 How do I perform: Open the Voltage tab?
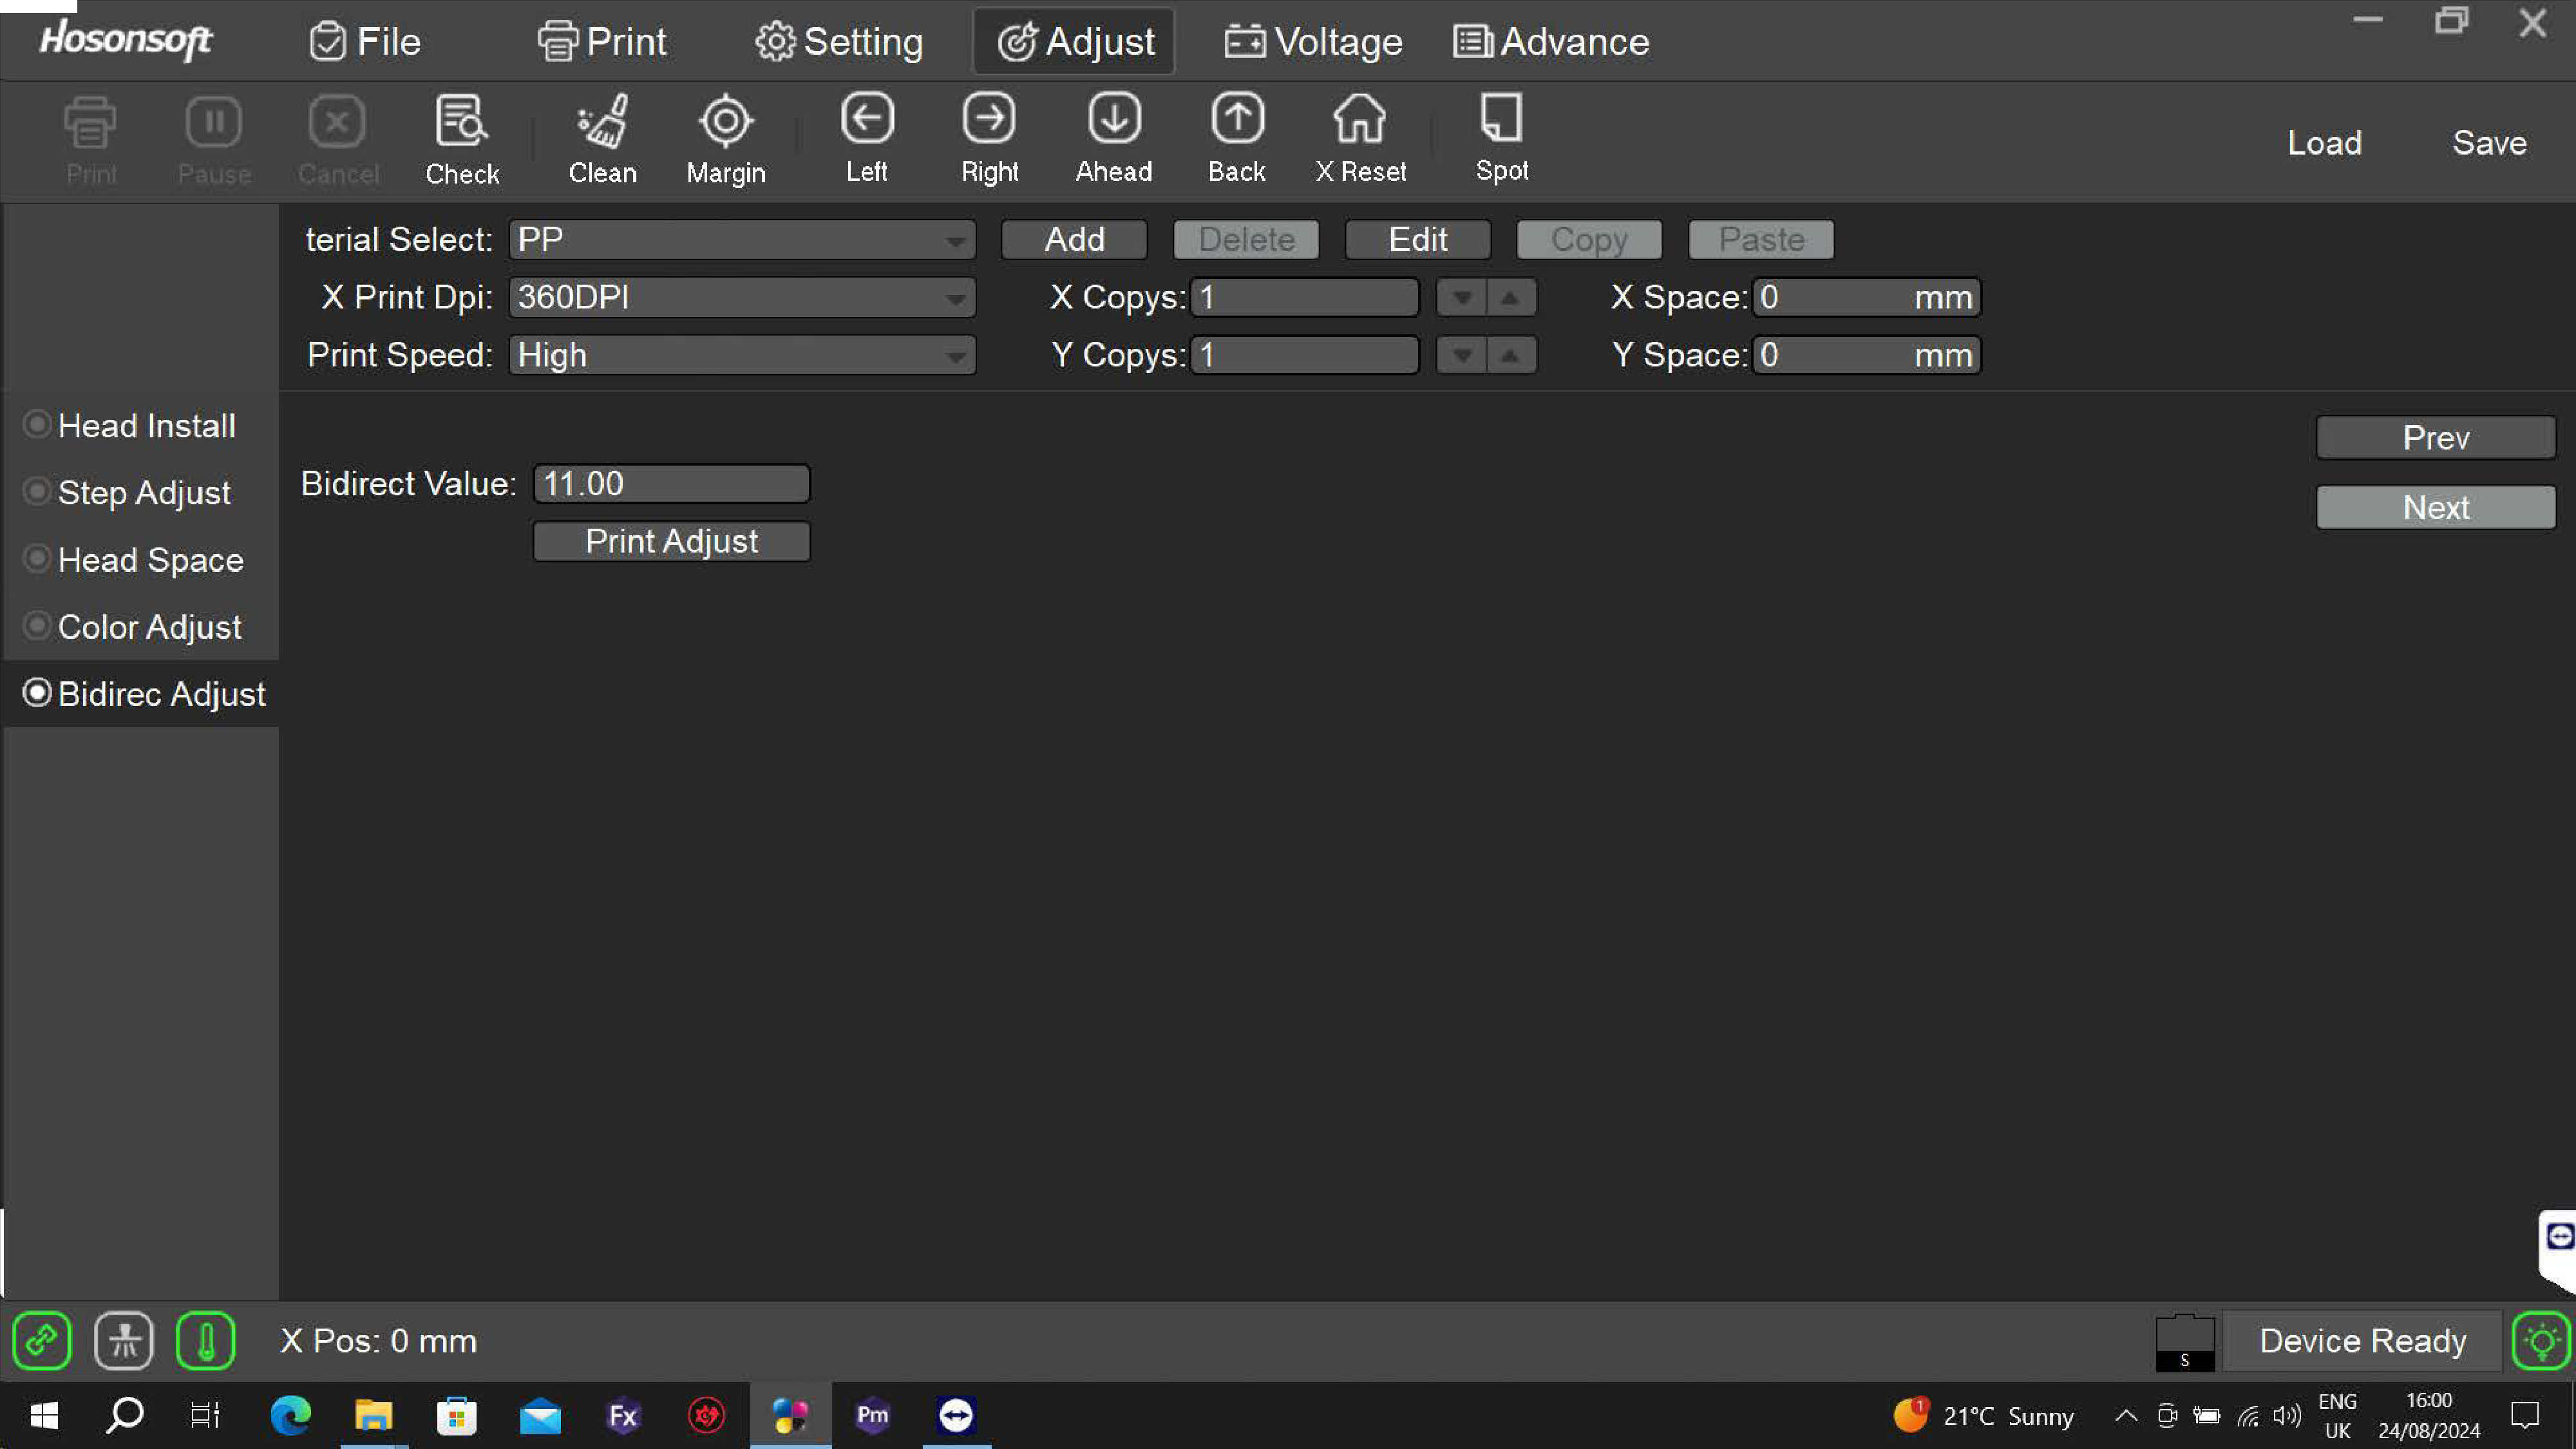(1314, 42)
